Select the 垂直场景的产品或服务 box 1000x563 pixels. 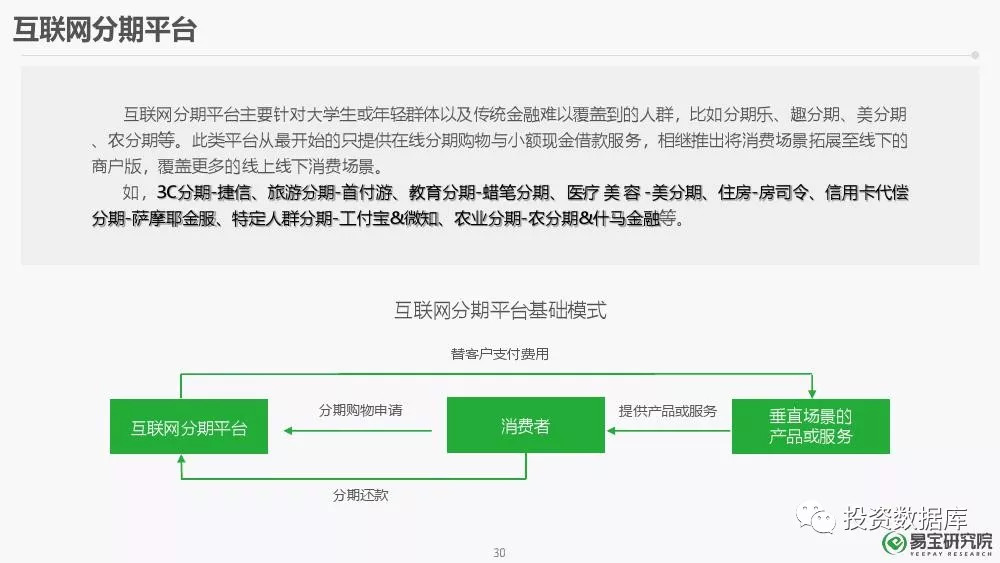tap(811, 427)
